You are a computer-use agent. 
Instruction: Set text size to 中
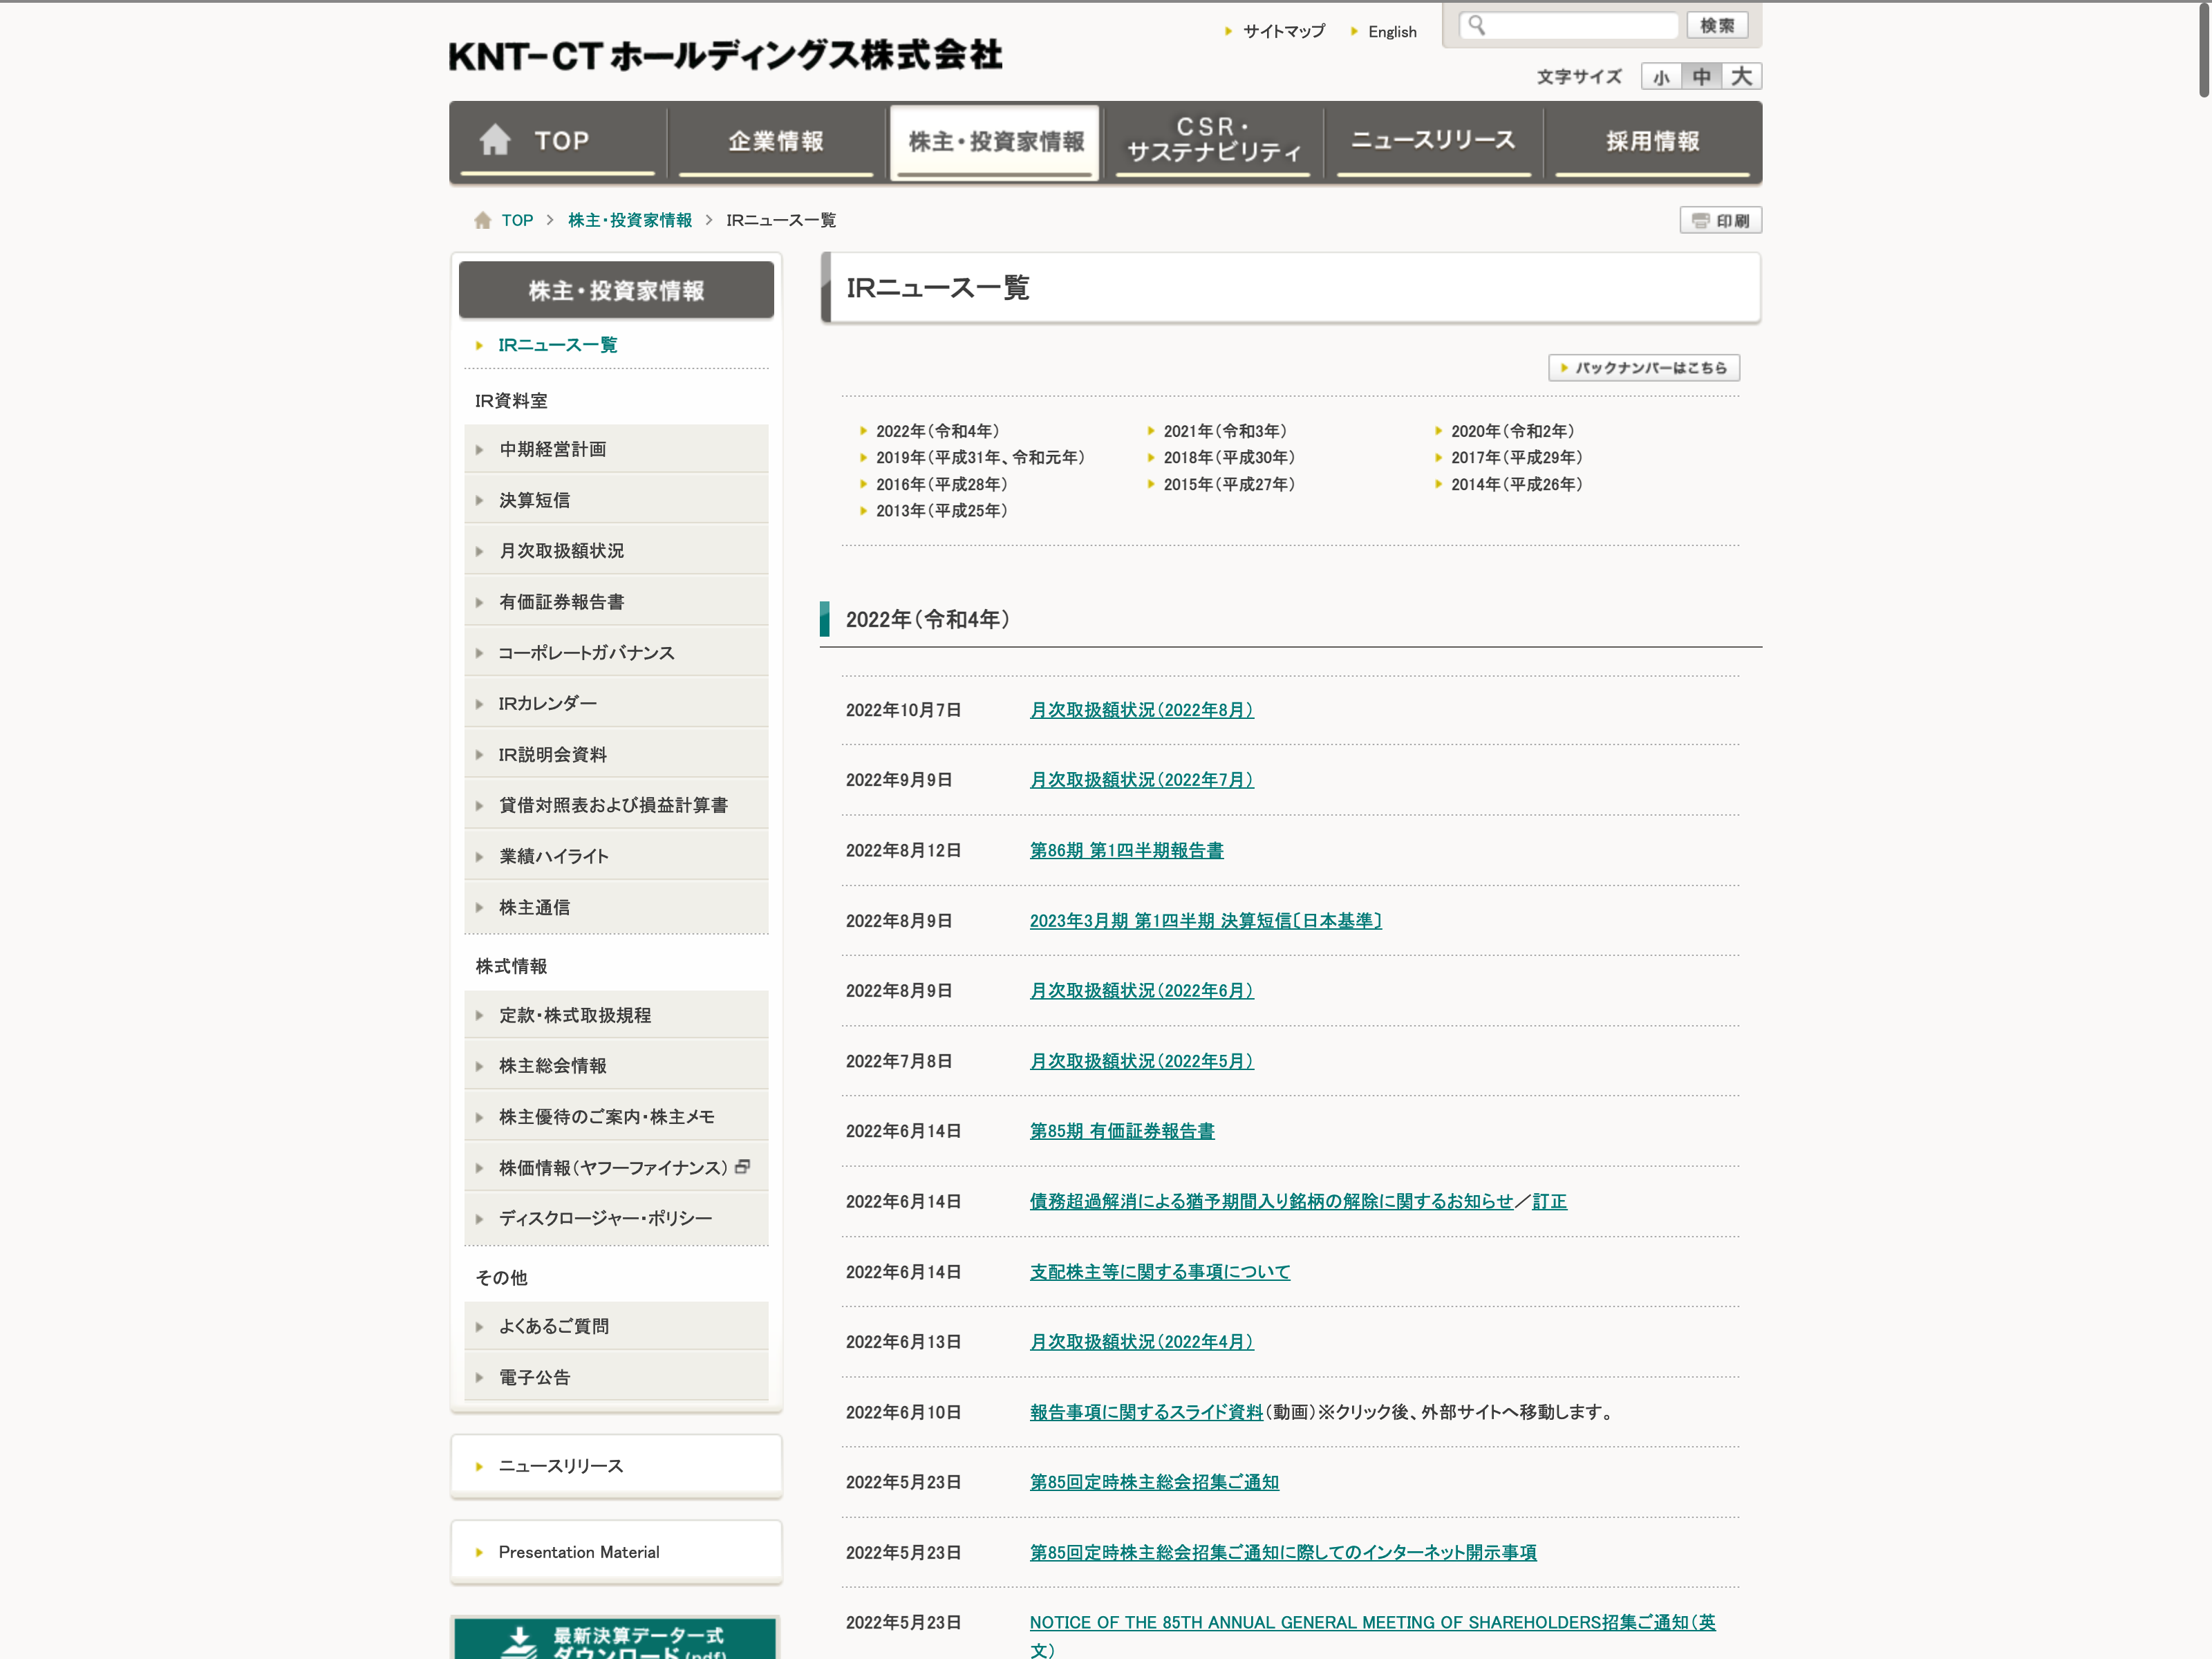[x=1701, y=77]
